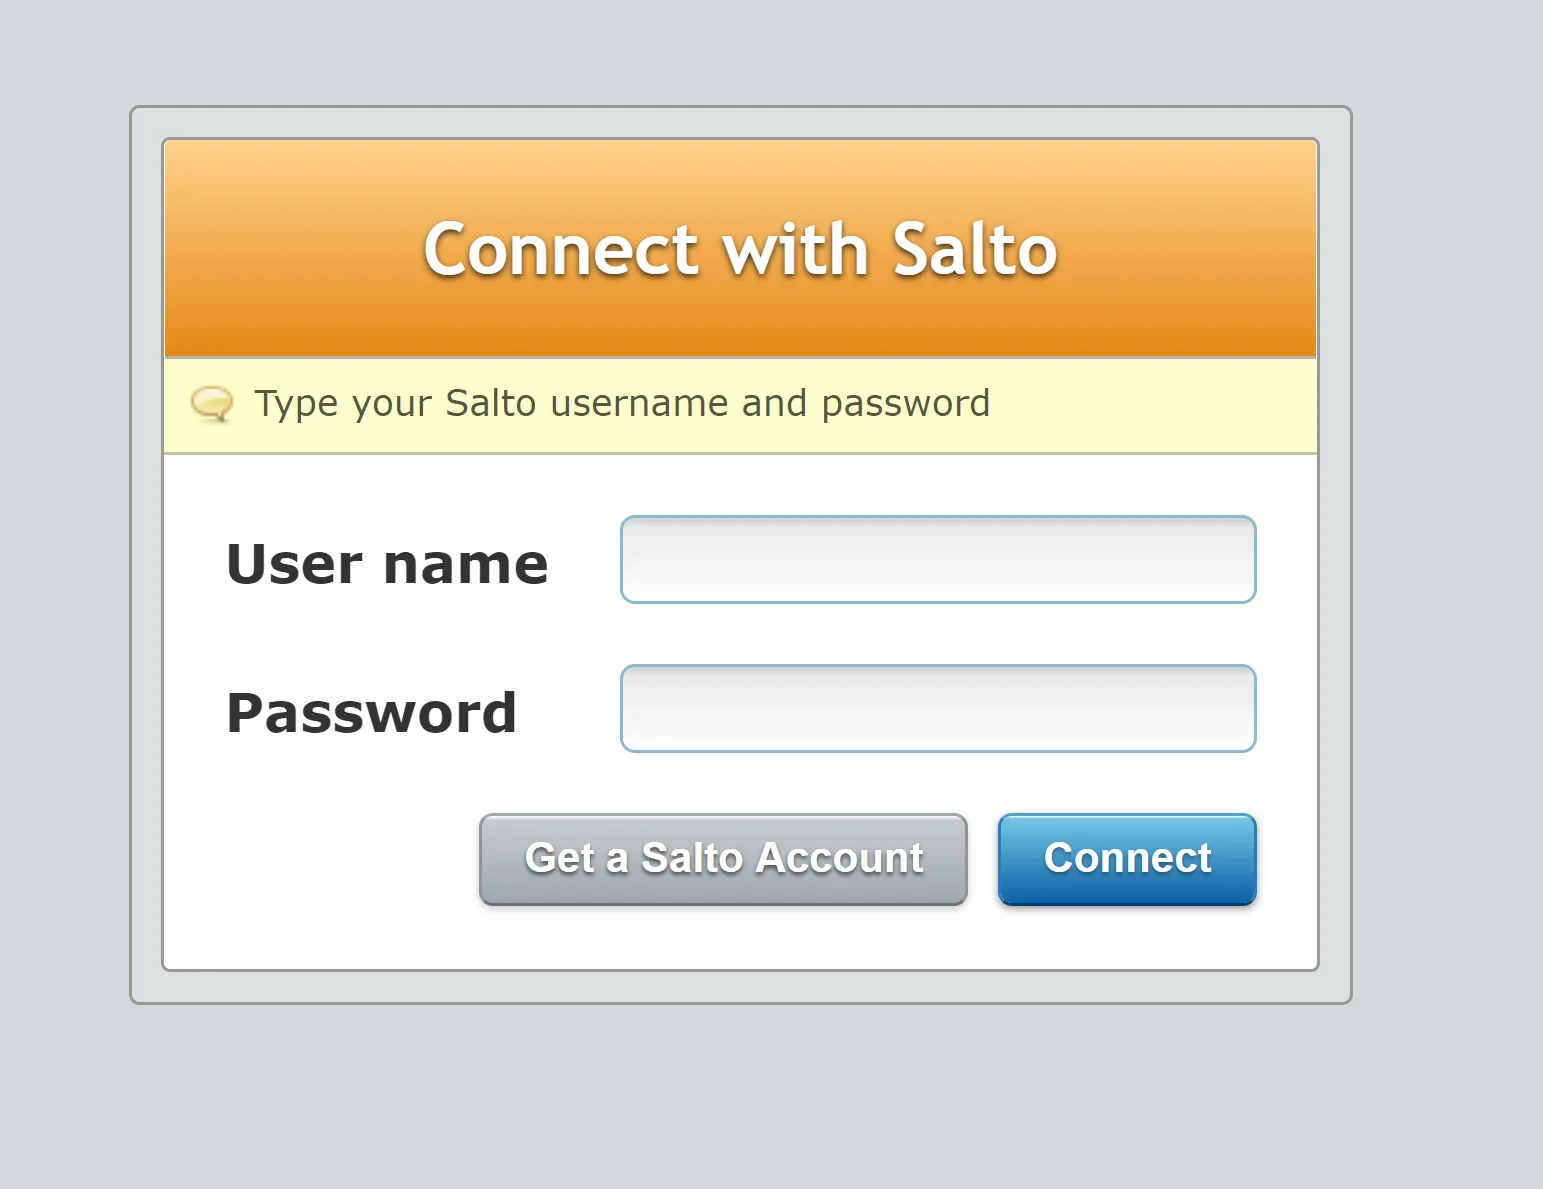Open the Get a Salto Account button
The height and width of the screenshot is (1189, 1543).
tap(723, 859)
